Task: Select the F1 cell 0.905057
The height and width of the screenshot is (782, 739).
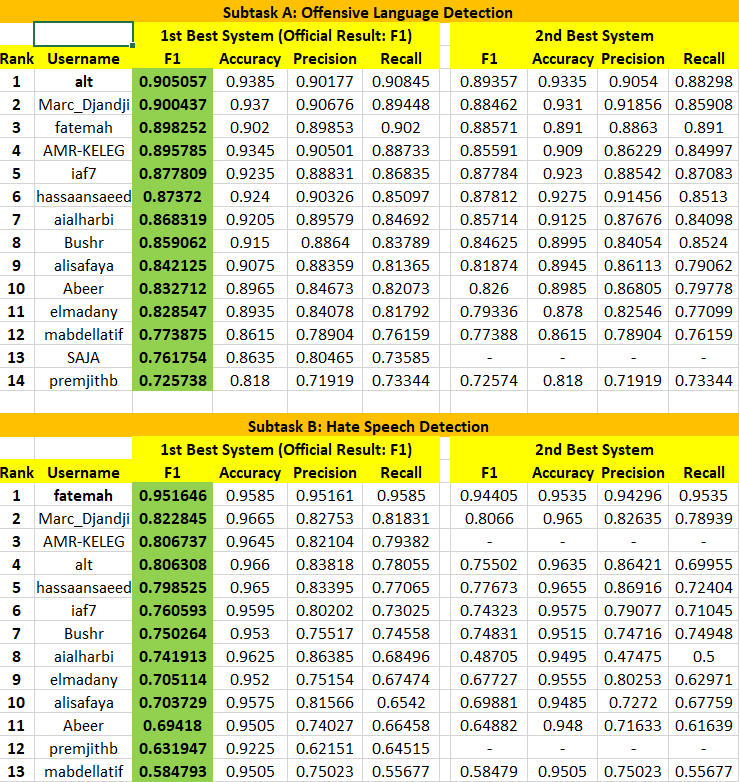Action: coord(173,81)
